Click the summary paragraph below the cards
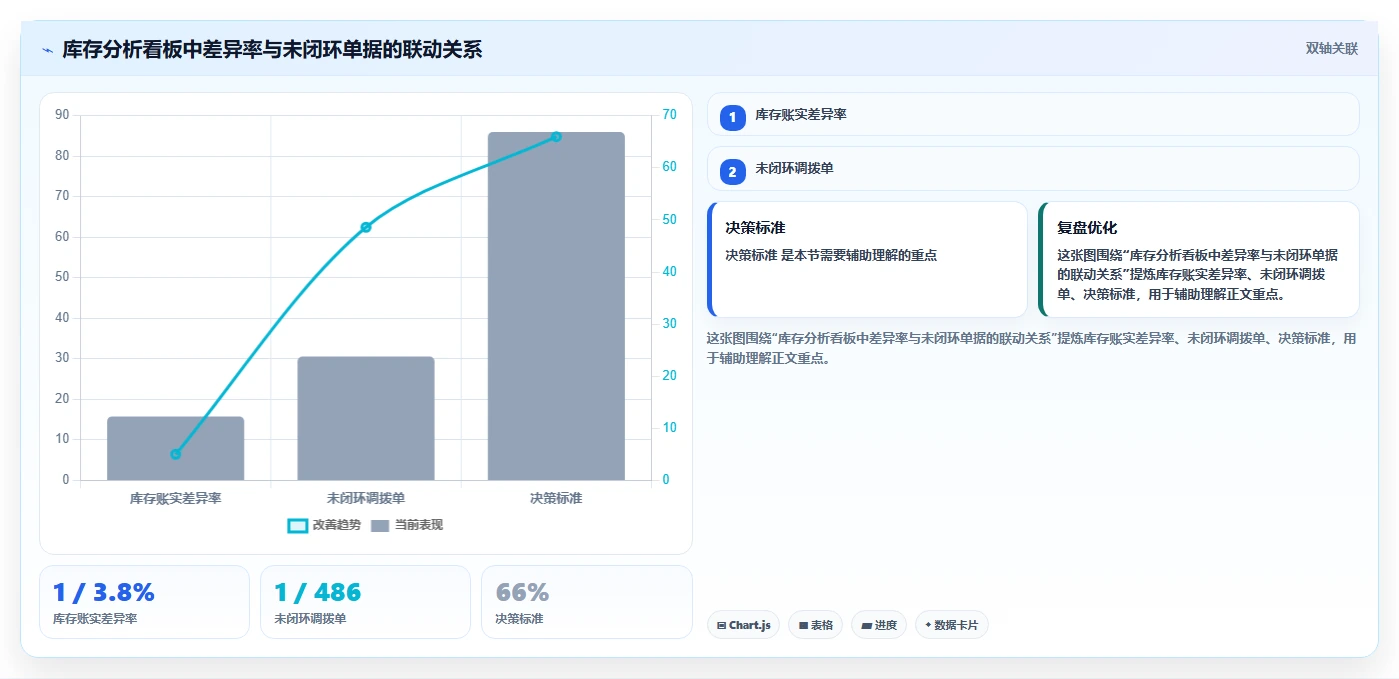The height and width of the screenshot is (679, 1399). point(1031,348)
